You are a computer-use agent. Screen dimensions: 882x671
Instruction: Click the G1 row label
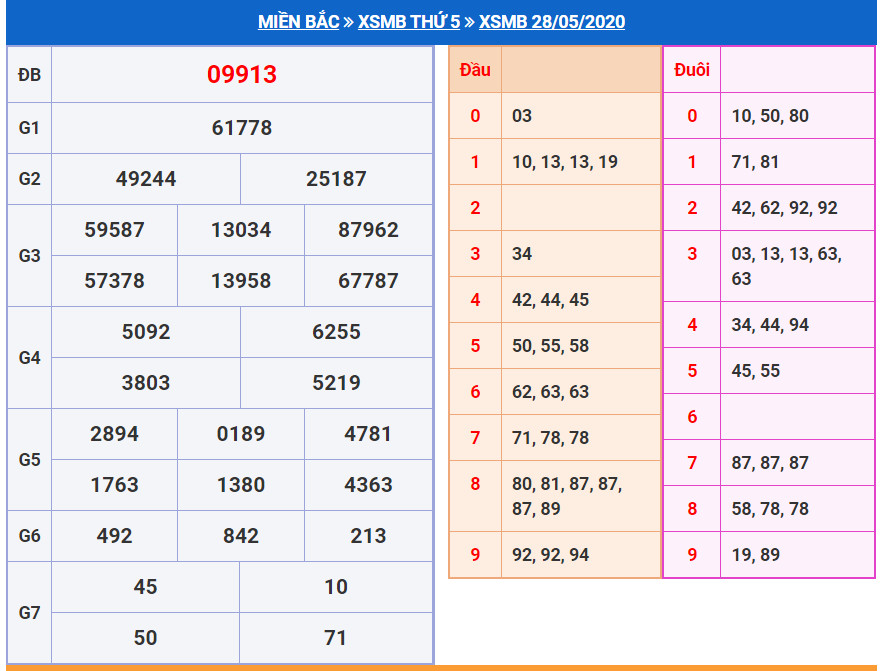tap(29, 128)
